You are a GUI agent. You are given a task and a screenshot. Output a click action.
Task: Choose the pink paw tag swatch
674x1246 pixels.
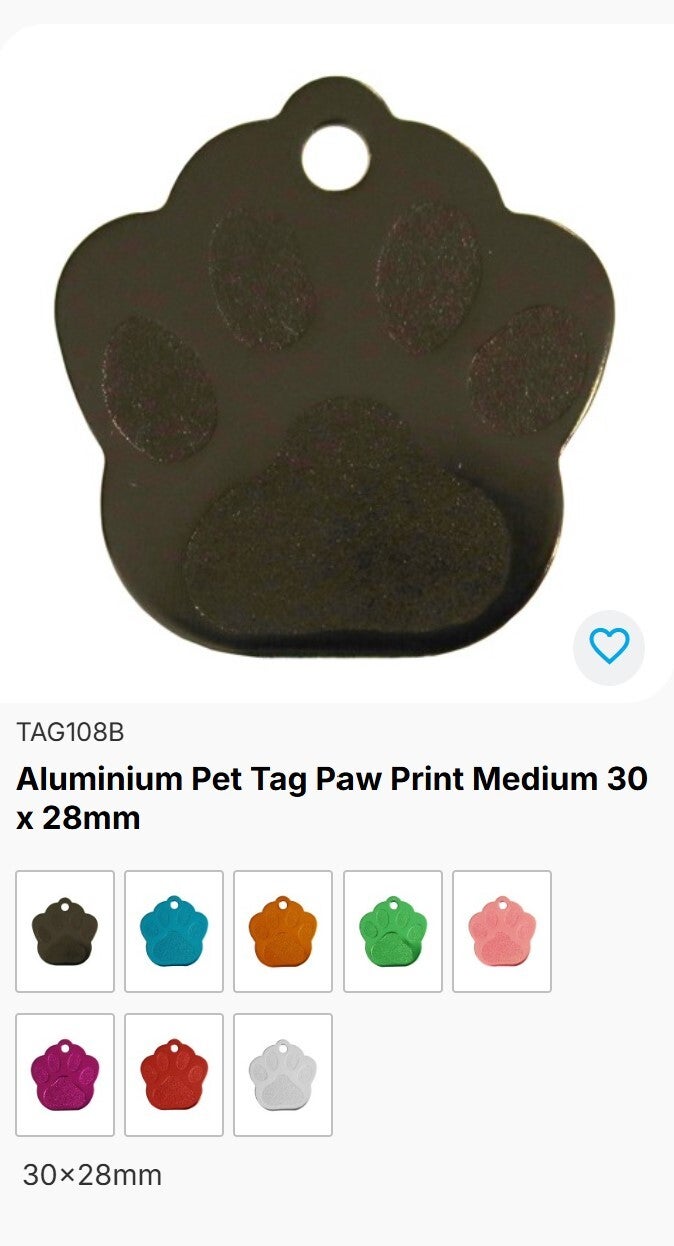(x=502, y=931)
